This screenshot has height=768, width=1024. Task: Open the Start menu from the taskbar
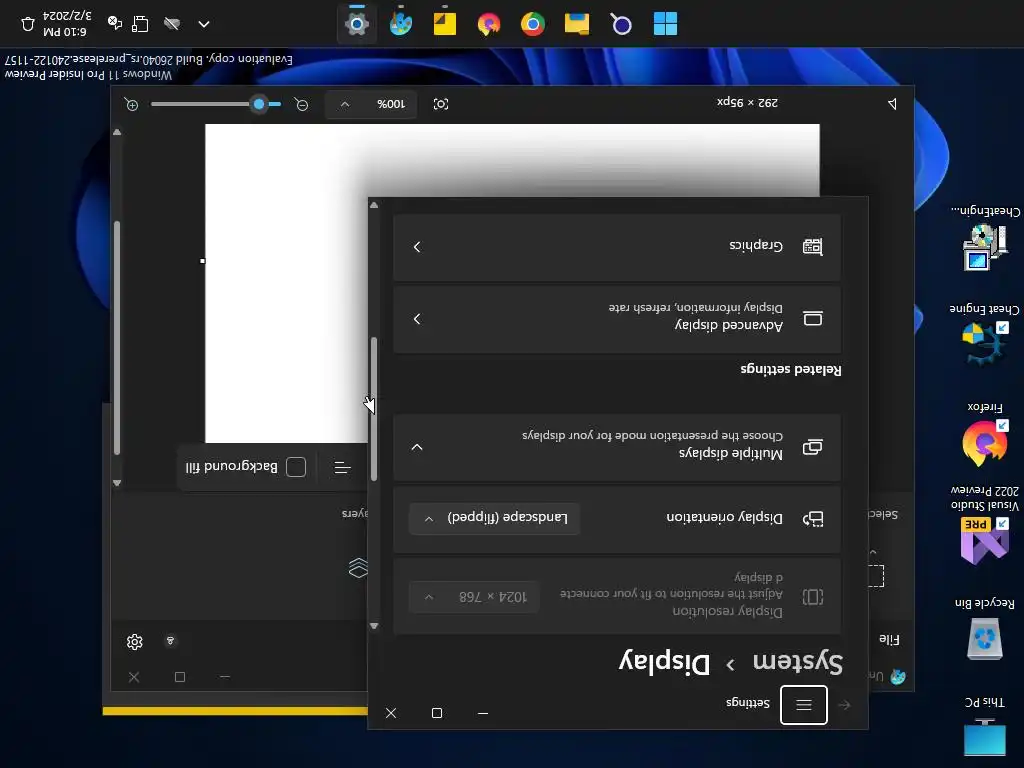(665, 24)
